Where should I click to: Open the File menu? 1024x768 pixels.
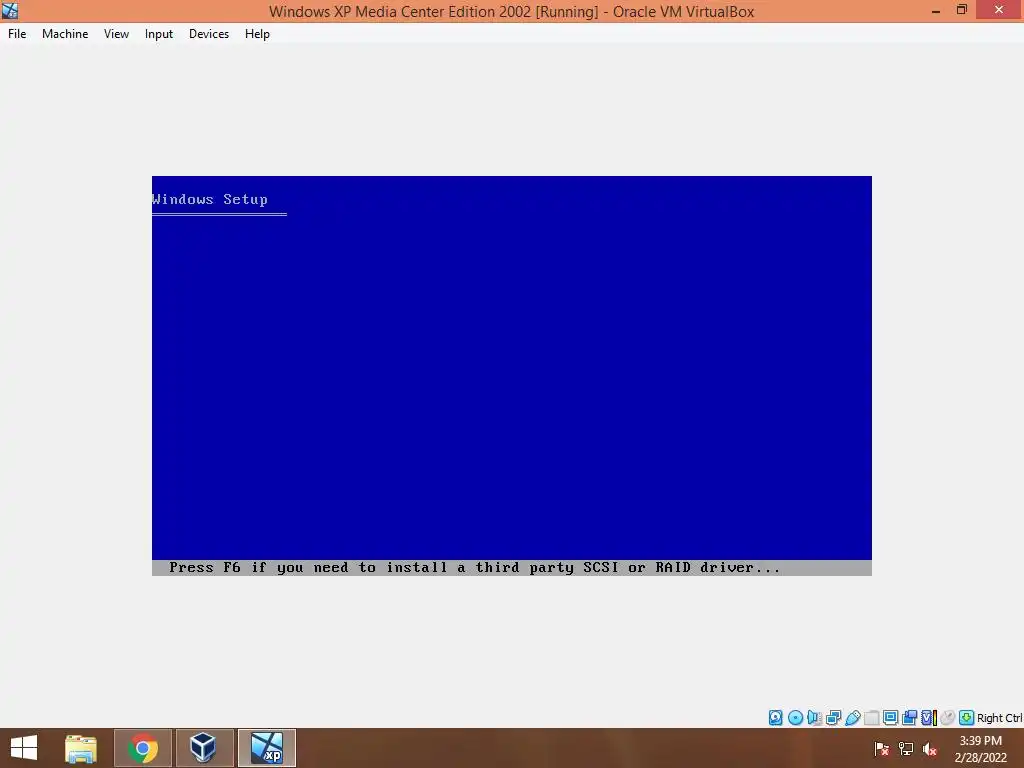(x=17, y=34)
